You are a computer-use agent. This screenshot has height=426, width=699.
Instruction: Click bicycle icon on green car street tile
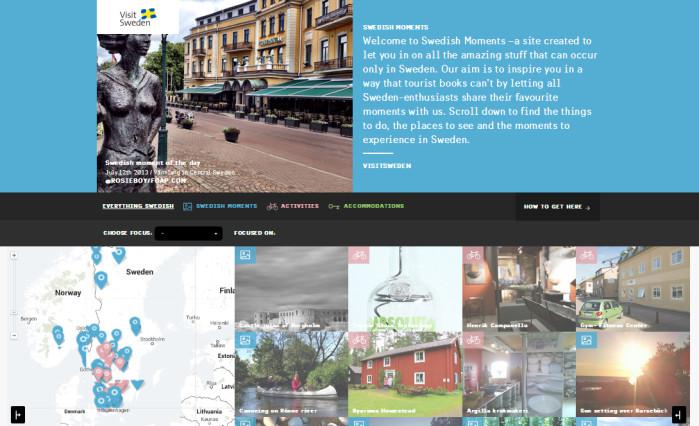pyautogui.click(x=587, y=255)
